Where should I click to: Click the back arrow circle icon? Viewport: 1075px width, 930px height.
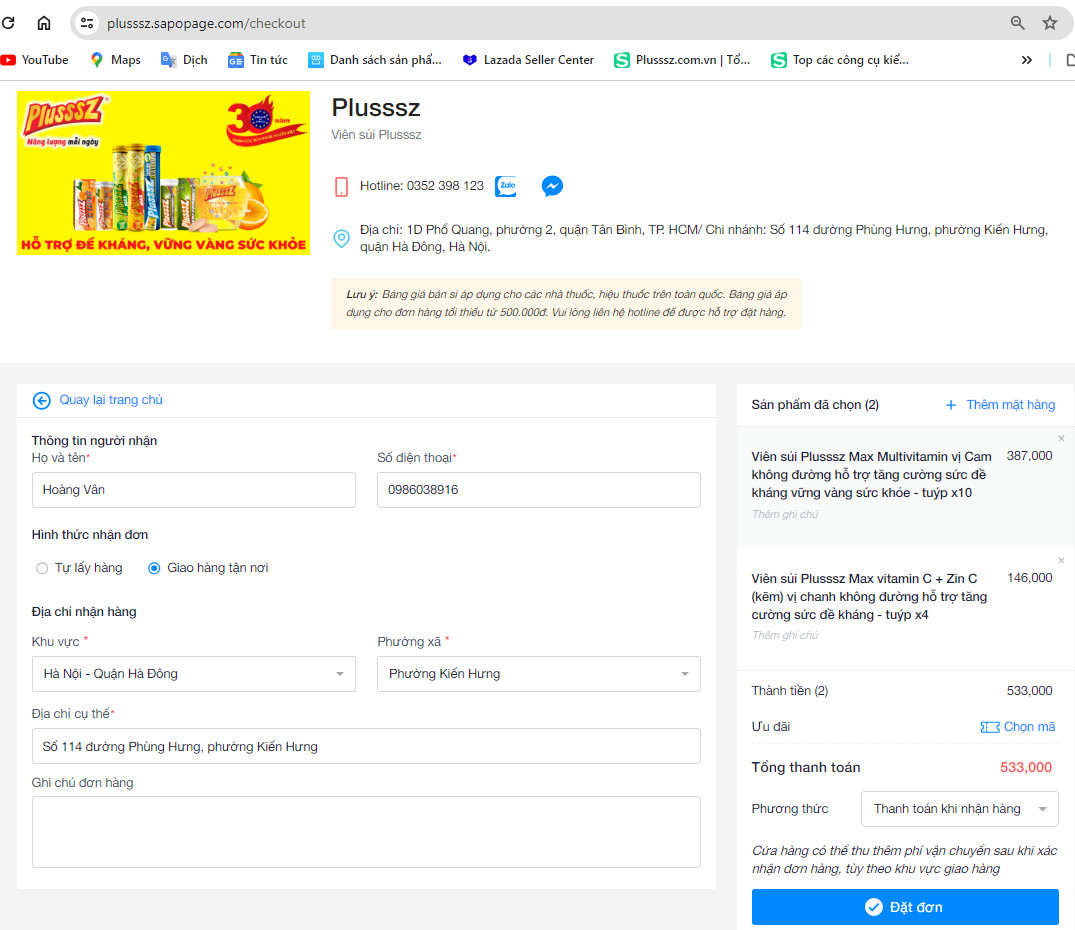click(42, 400)
